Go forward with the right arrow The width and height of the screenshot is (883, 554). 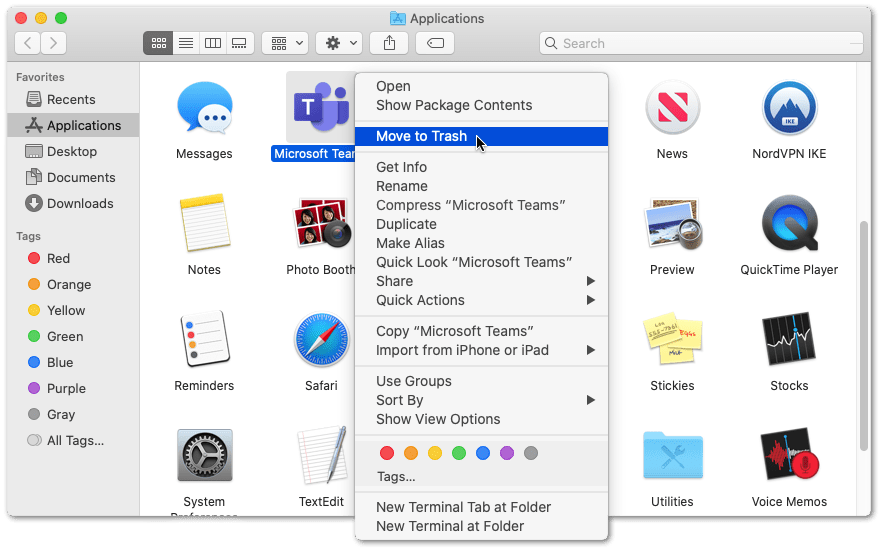point(53,43)
